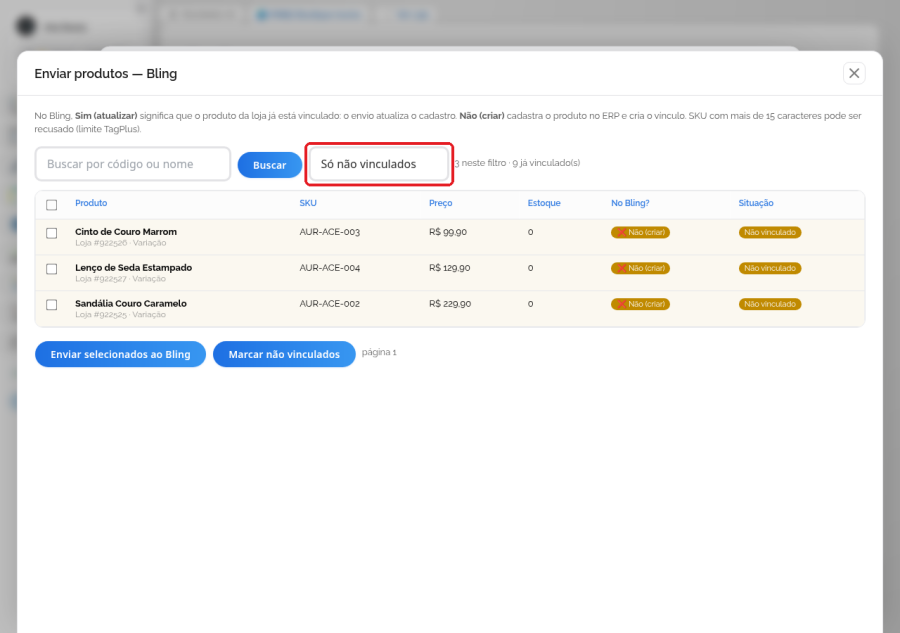Screen dimensions: 900x633
Task: Click price R$ 129,90
Action: pyautogui.click(x=449, y=268)
